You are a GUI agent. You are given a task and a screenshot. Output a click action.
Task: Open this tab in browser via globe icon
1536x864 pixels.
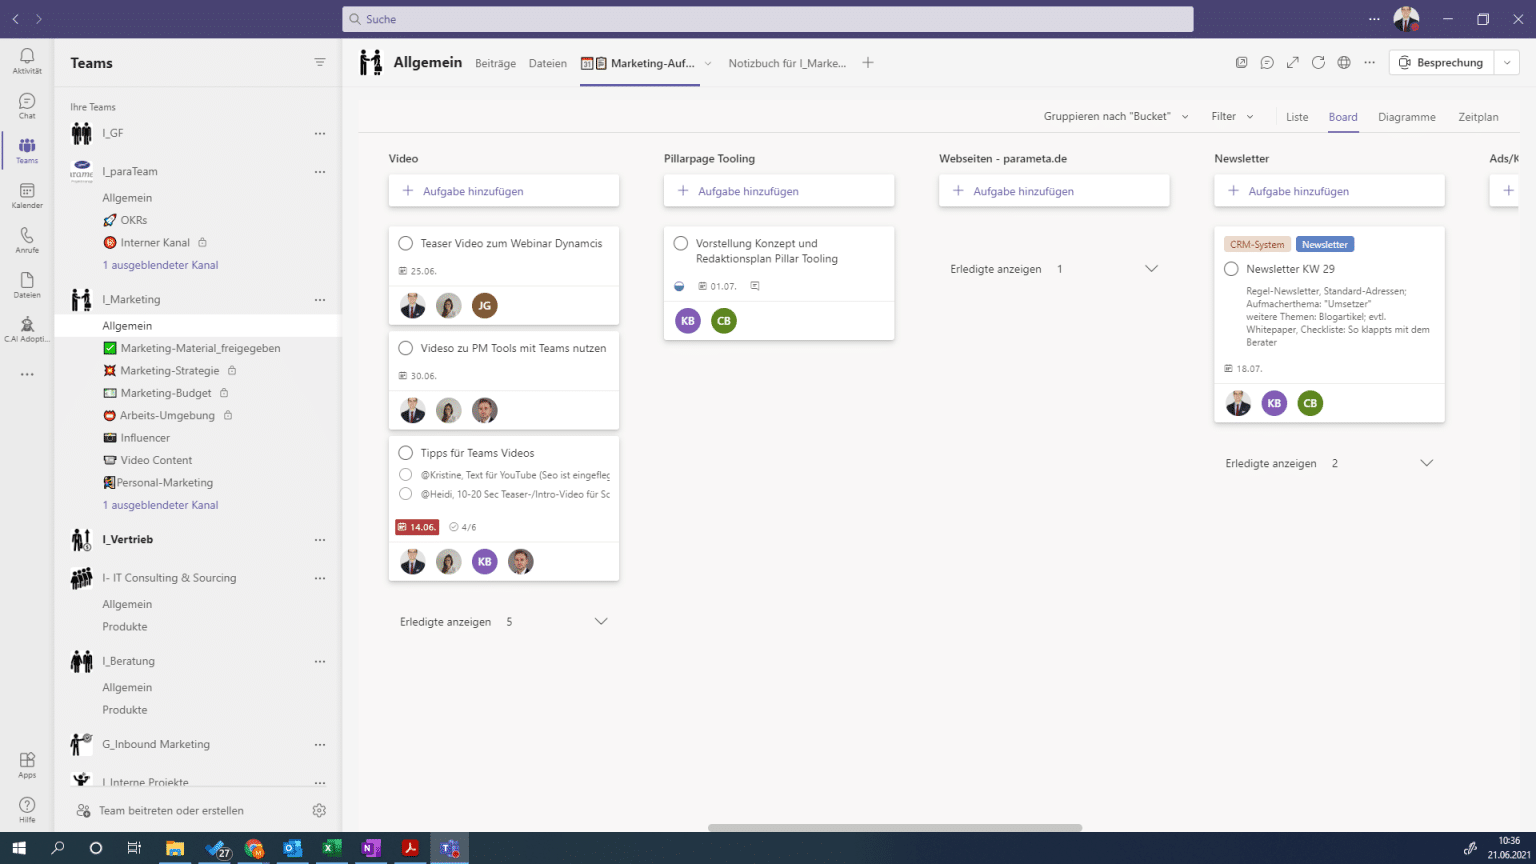(x=1344, y=62)
